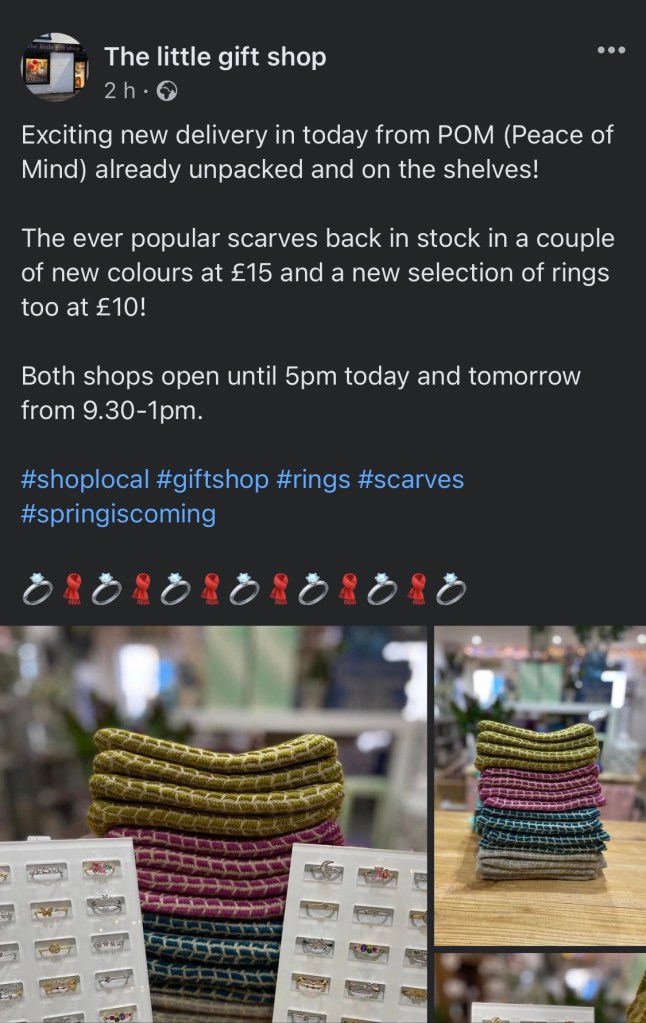The height and width of the screenshot is (1023, 646).
Task: Tap The little gift shop profile picture
Action: pyautogui.click(x=54, y=67)
